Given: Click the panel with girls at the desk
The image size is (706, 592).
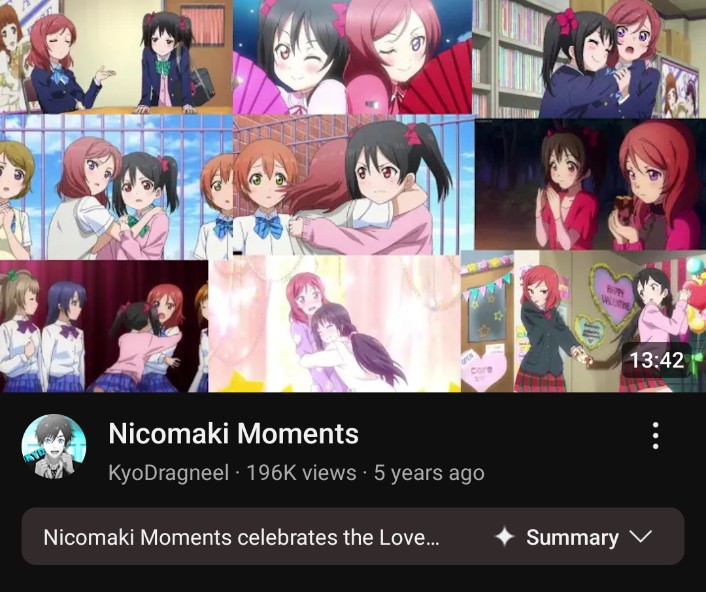Looking at the screenshot, I should click(x=116, y=57).
